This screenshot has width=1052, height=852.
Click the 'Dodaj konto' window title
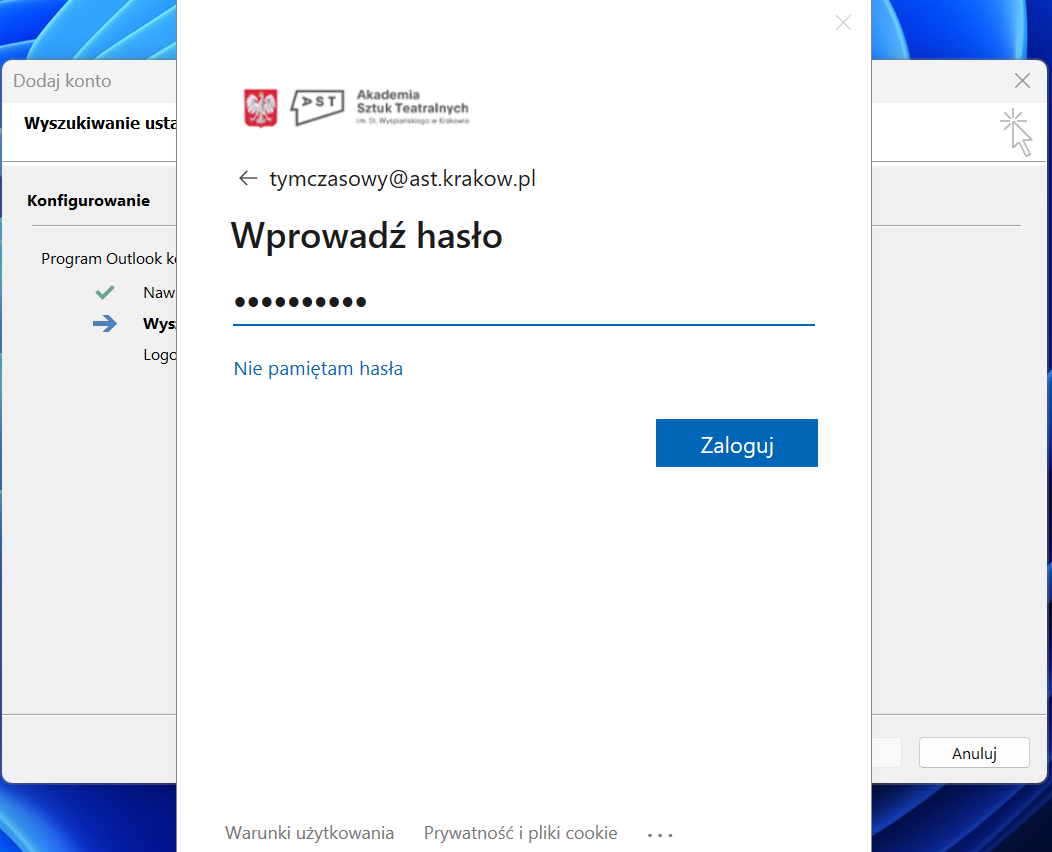pyautogui.click(x=62, y=81)
